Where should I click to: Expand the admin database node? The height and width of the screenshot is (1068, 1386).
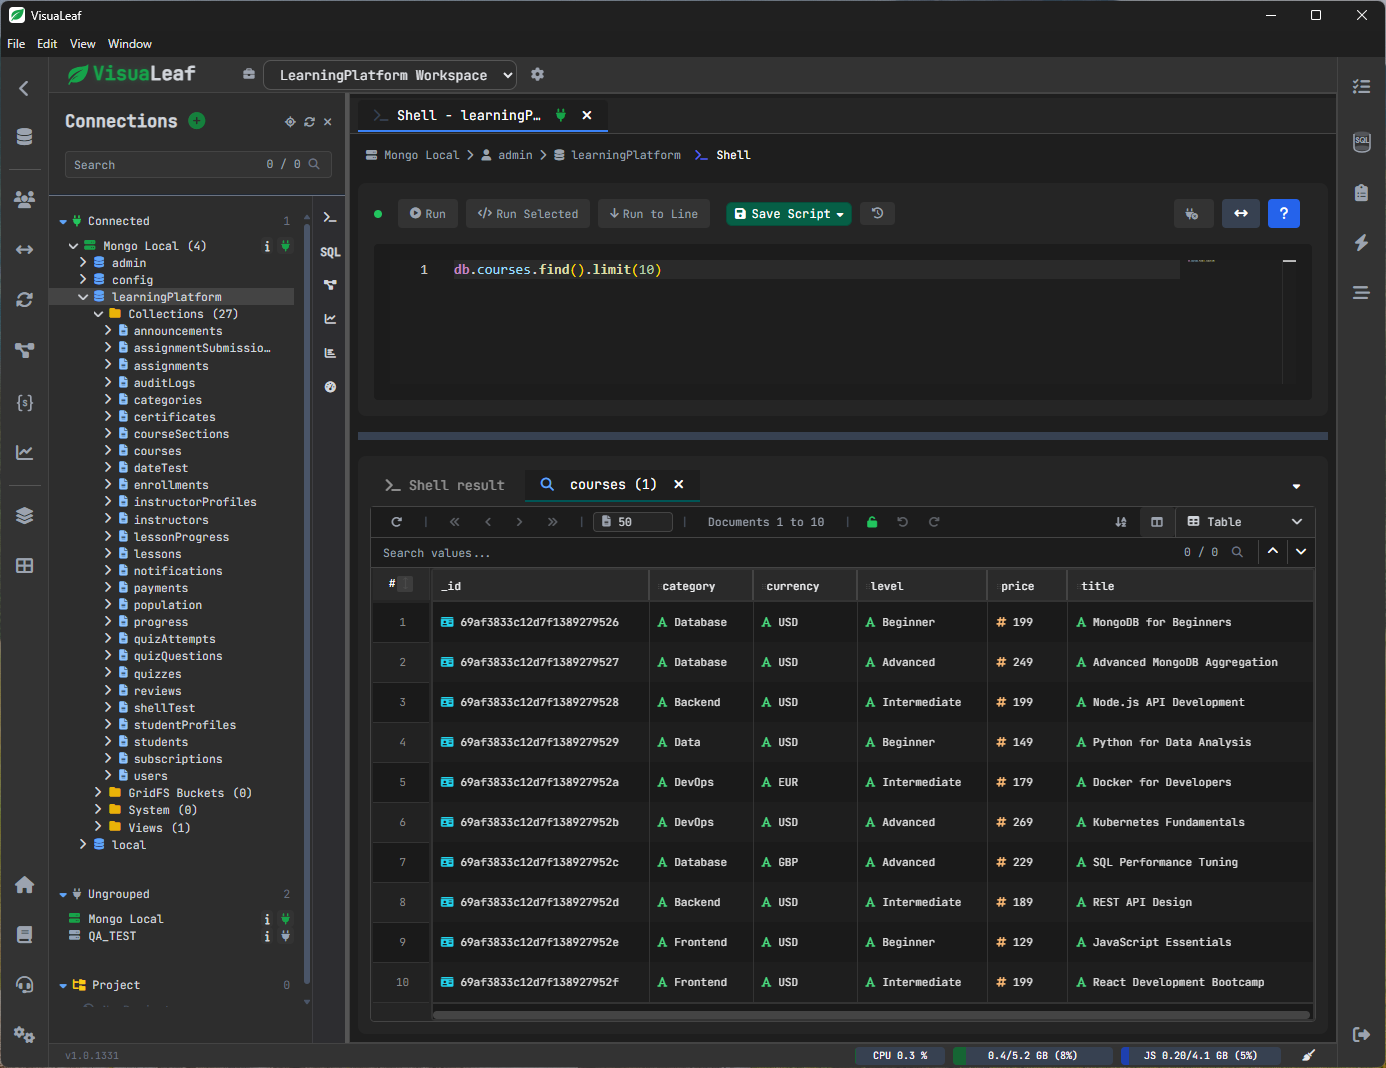coord(83,263)
